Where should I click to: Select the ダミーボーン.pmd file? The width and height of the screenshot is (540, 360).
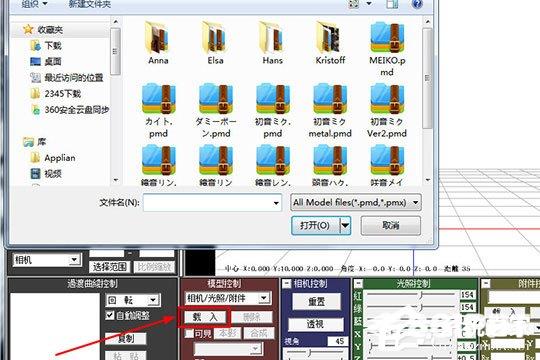(x=216, y=110)
